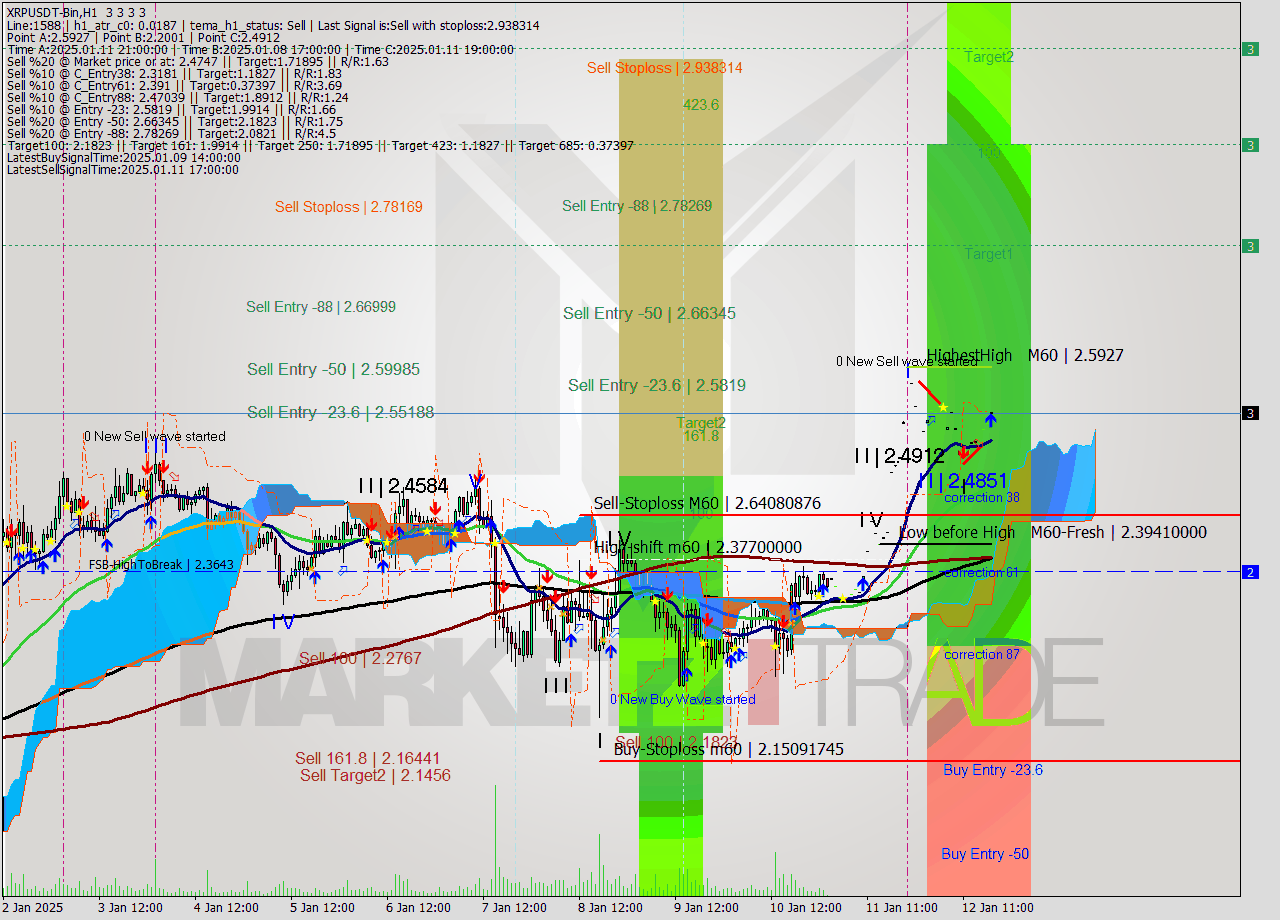Click the '7 Jan 12:00' time-axis label

[514, 907]
